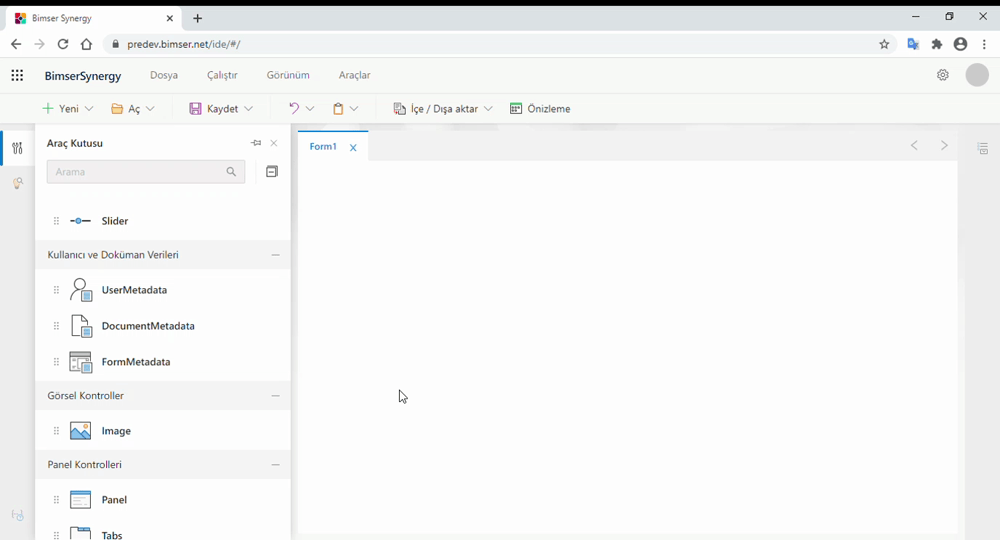Click the Kaydet button
Screen dimensions: 1000x540
(x=221, y=109)
